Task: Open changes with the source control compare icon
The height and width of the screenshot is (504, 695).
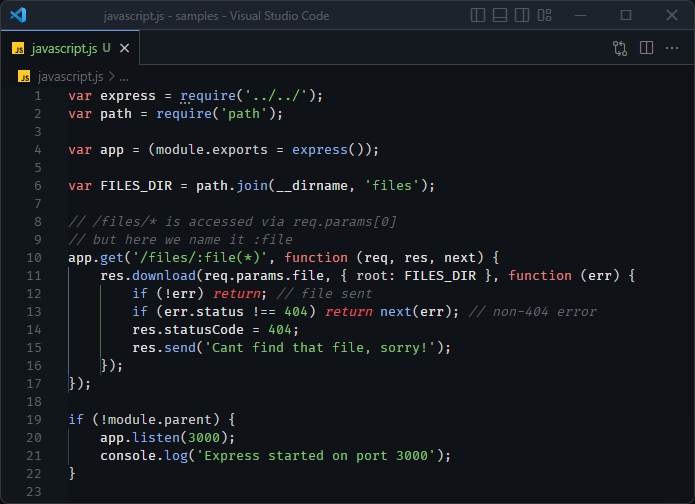Action: (620, 48)
